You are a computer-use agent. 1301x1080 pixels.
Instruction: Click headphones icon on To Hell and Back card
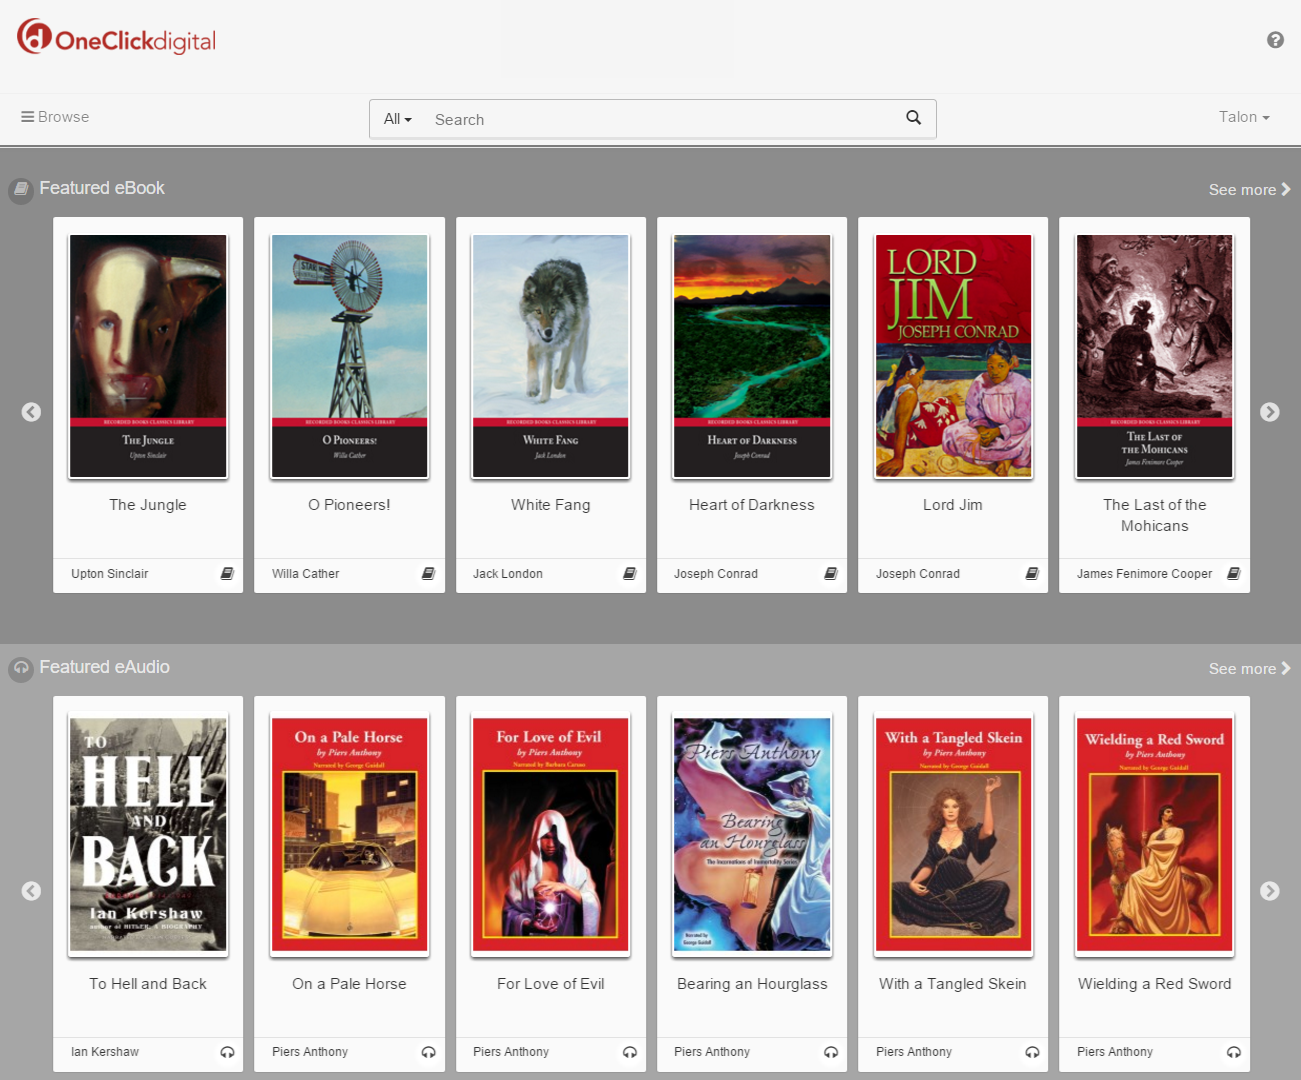click(x=227, y=1052)
